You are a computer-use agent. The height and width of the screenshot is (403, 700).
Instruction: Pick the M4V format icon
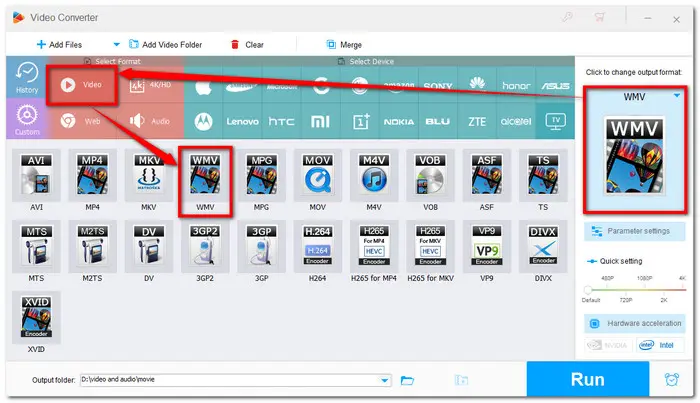pyautogui.click(x=374, y=175)
